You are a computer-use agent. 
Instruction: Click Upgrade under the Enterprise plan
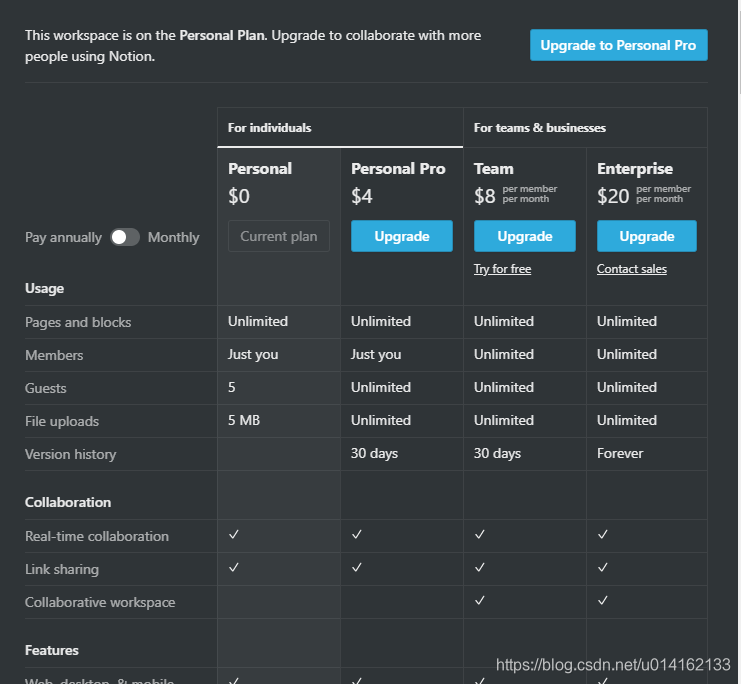click(646, 236)
